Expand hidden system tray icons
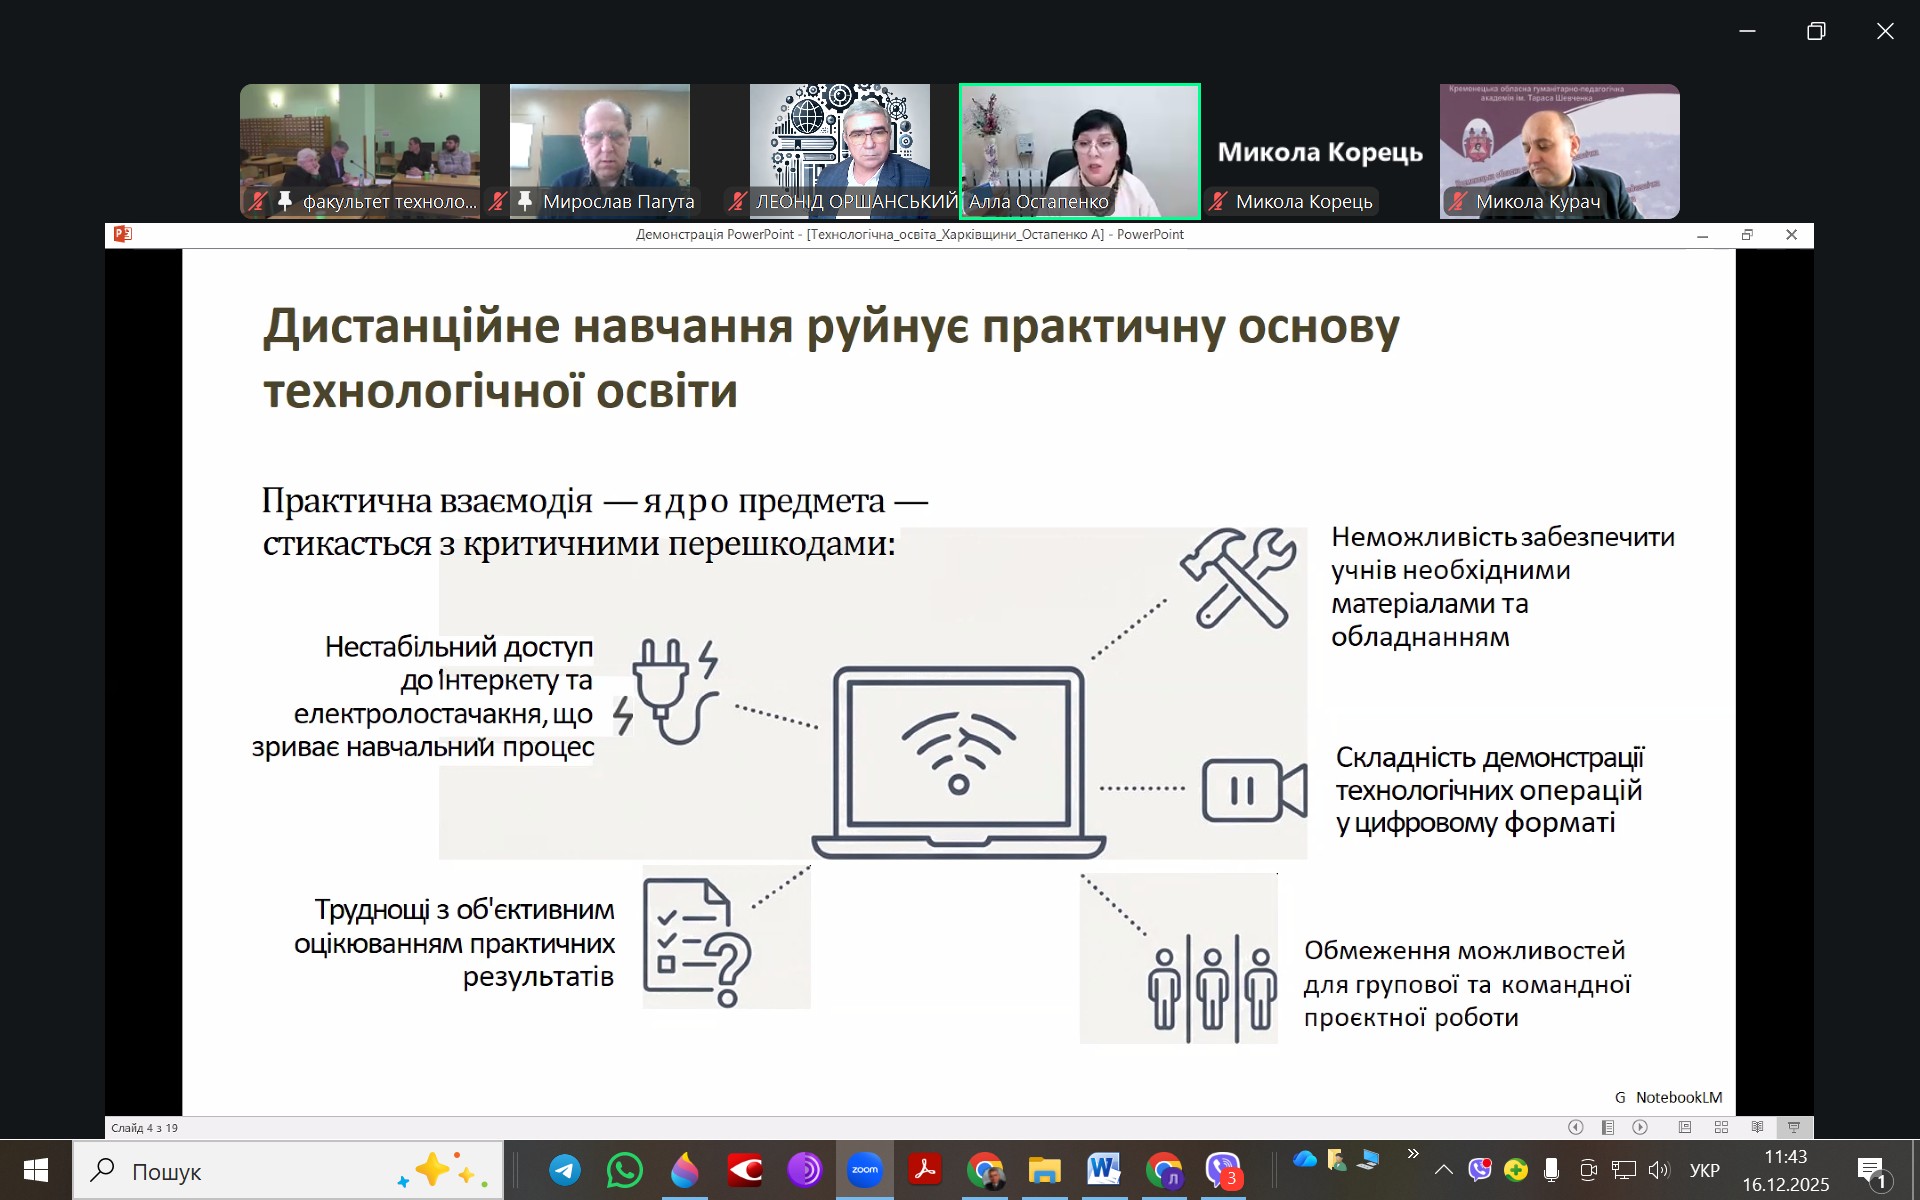The height and width of the screenshot is (1200, 1920). tap(1443, 1169)
